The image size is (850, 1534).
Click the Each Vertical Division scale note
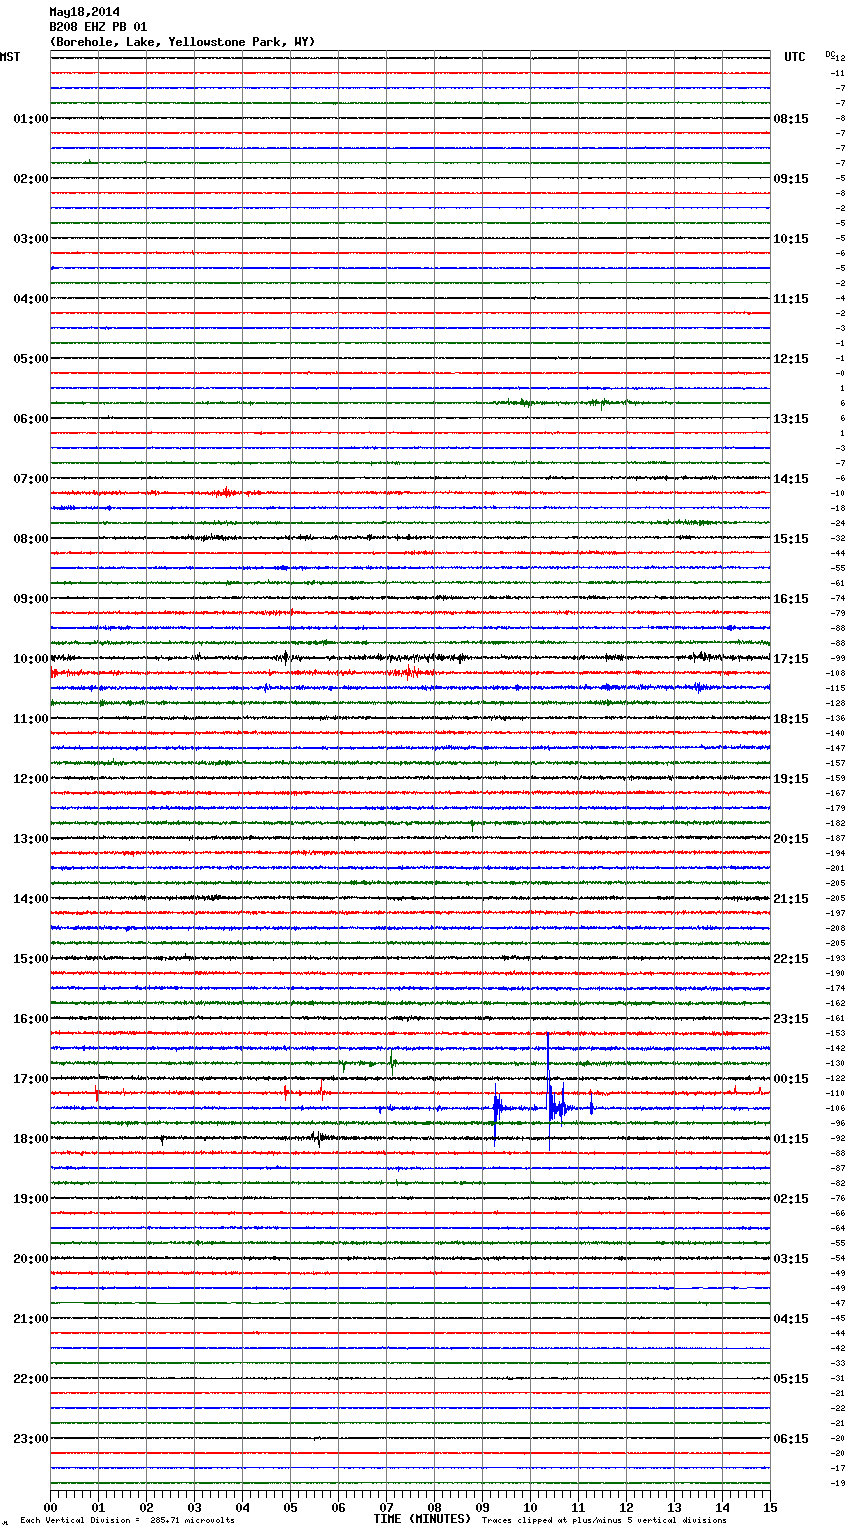pos(127,1520)
